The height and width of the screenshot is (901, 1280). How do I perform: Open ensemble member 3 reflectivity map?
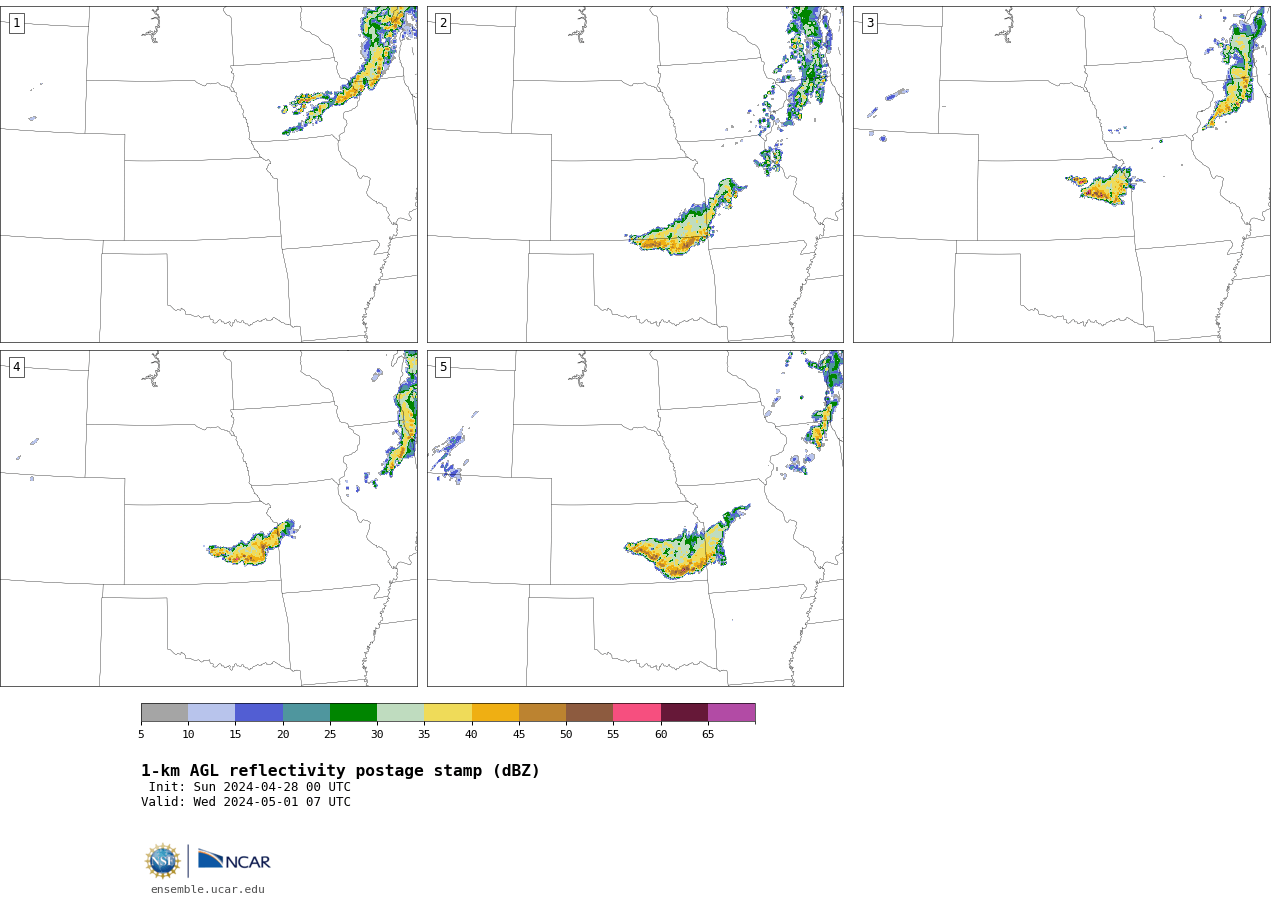point(1062,174)
